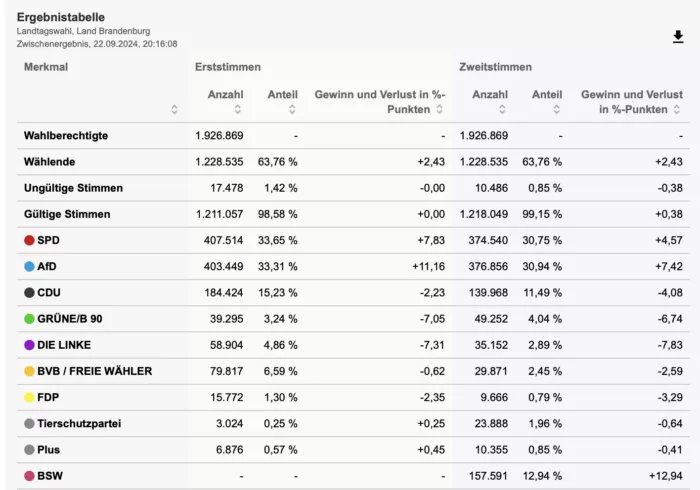The width and height of the screenshot is (700, 490).
Task: Click CDU Erststimmen count 184.424
Action: click(224, 293)
